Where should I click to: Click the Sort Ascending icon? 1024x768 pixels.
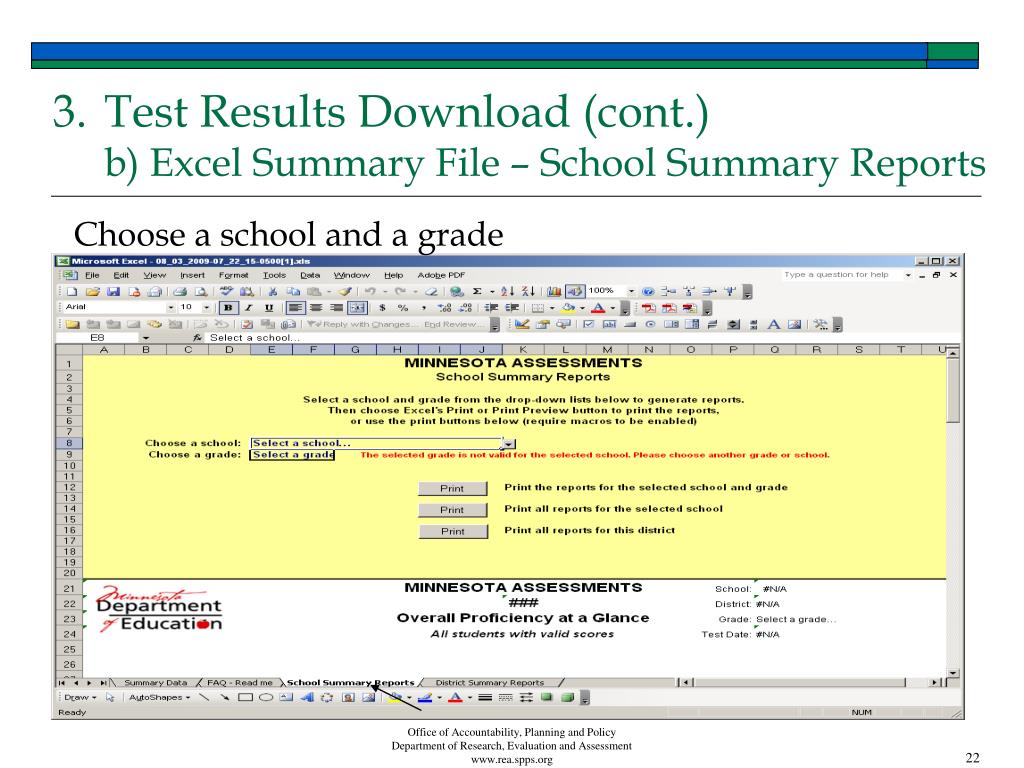(507, 291)
